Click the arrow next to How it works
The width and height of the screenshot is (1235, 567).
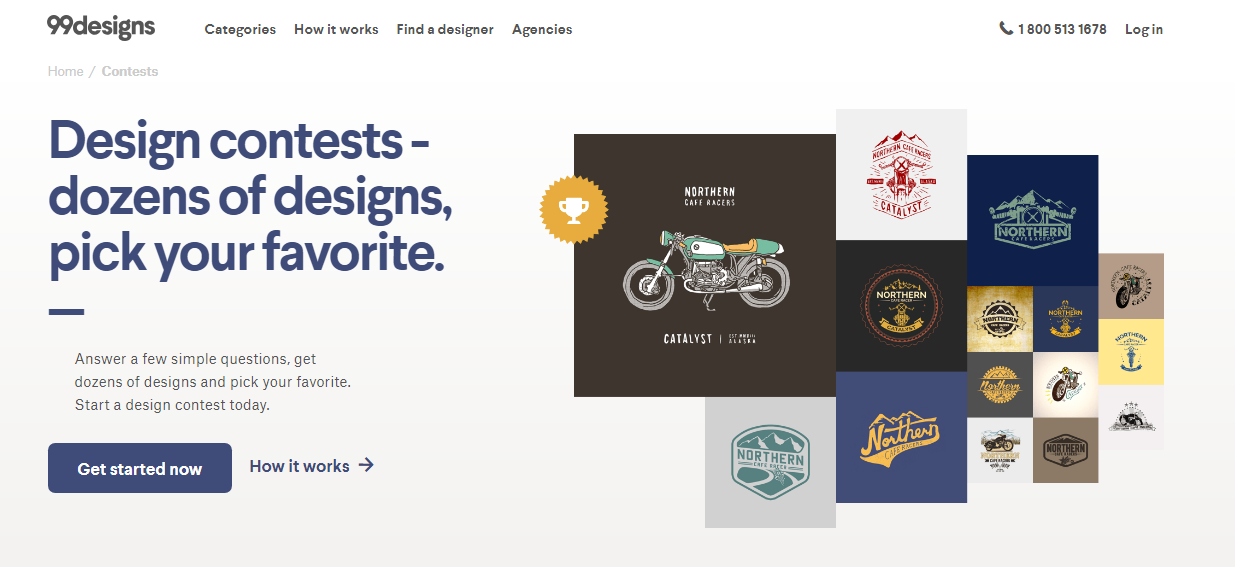pos(366,465)
